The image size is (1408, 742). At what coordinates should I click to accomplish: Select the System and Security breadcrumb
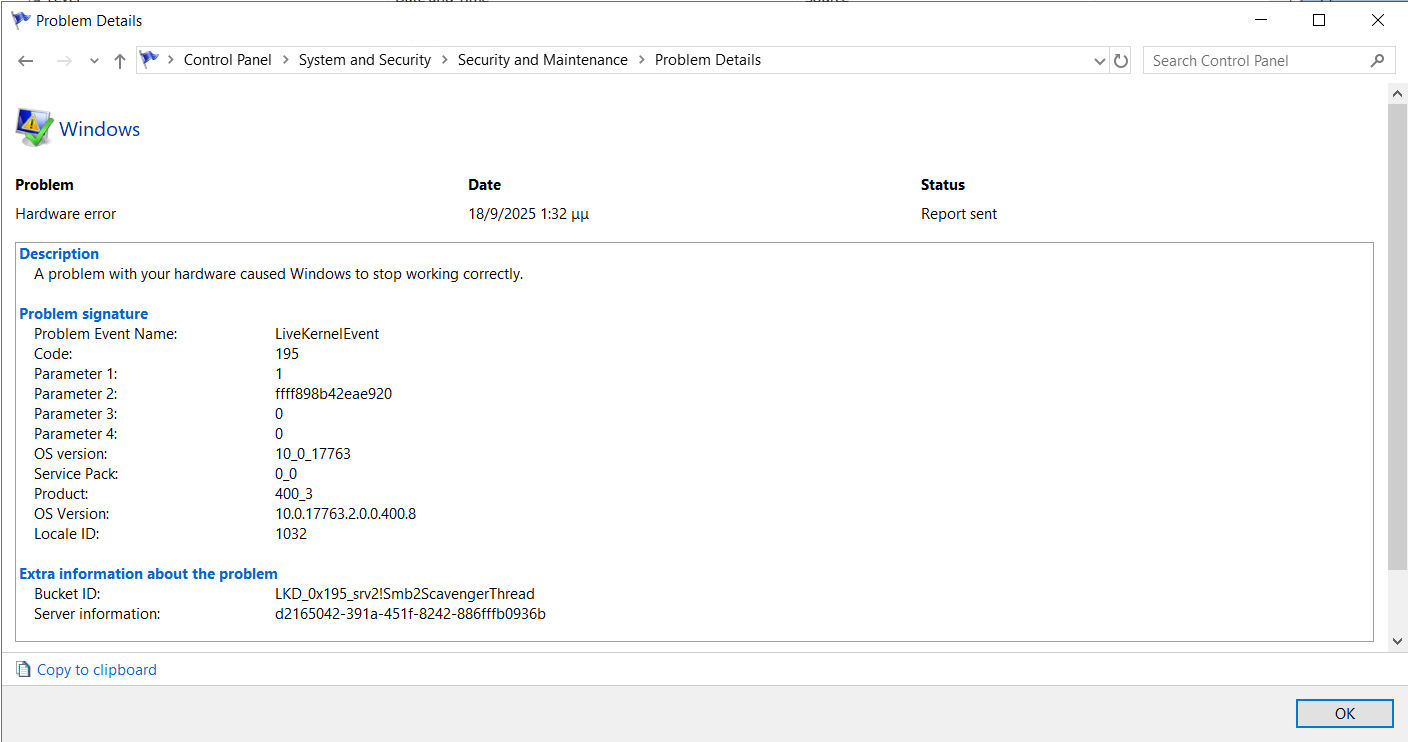(x=365, y=60)
